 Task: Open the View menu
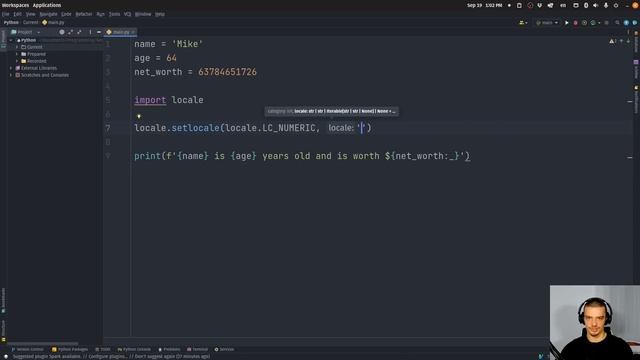[x=31, y=14]
